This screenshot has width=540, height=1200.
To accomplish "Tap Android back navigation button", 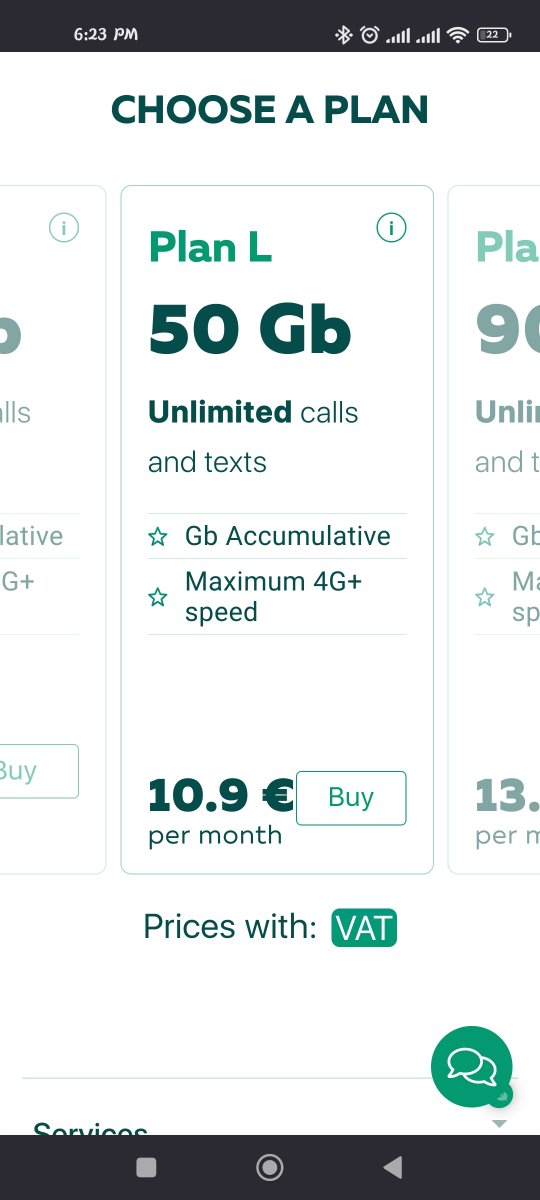I will click(x=393, y=1167).
